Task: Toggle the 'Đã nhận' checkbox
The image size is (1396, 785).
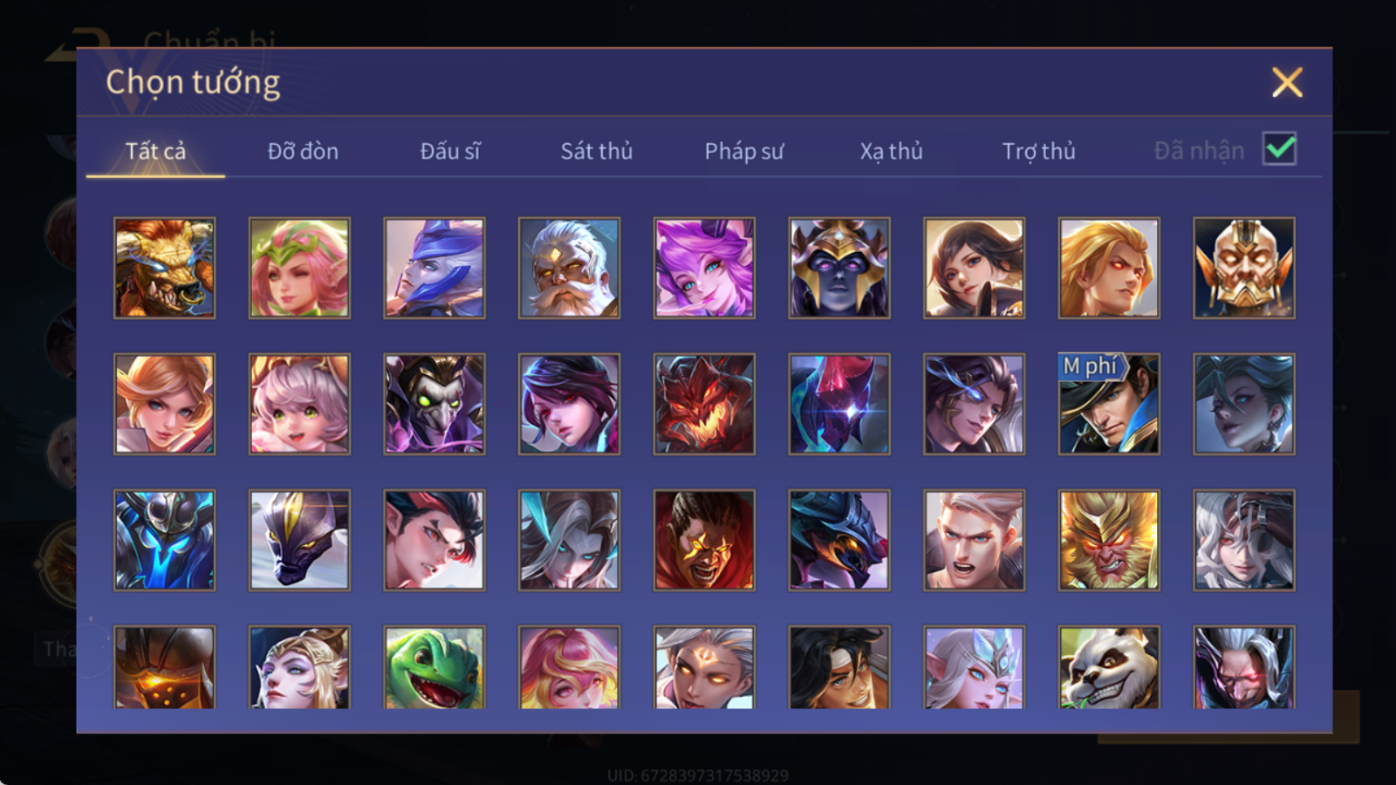Action: 1279,149
